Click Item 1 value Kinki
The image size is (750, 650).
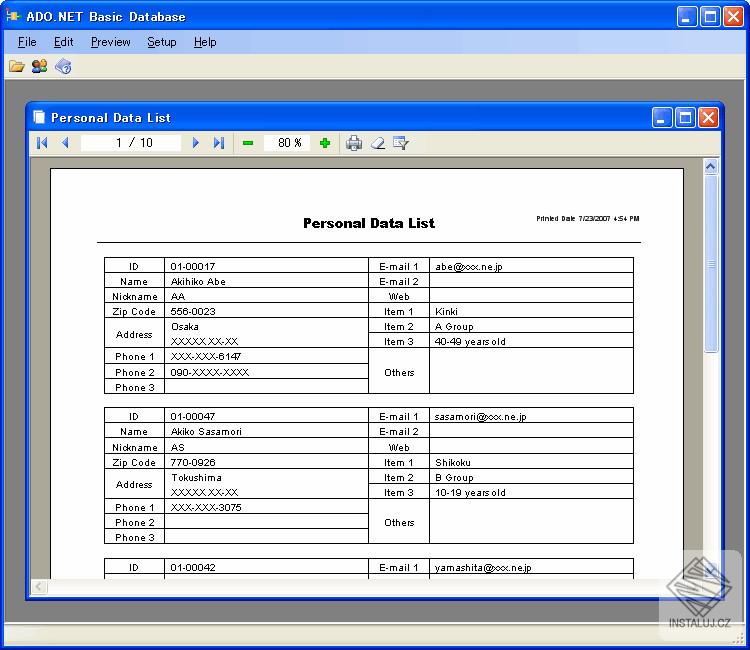click(x=446, y=311)
